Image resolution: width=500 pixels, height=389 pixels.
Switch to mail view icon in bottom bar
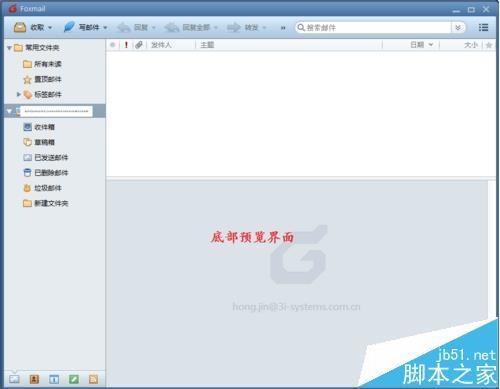[x=14, y=379]
